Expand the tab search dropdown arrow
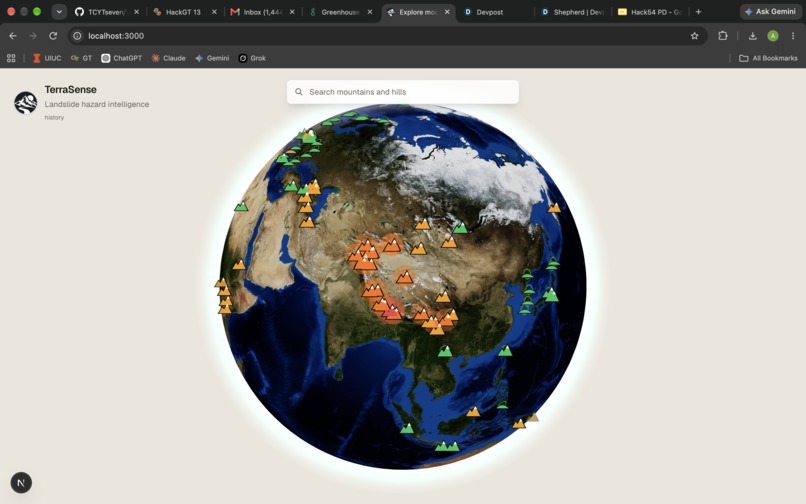Viewport: 806px width, 504px height. point(59,11)
